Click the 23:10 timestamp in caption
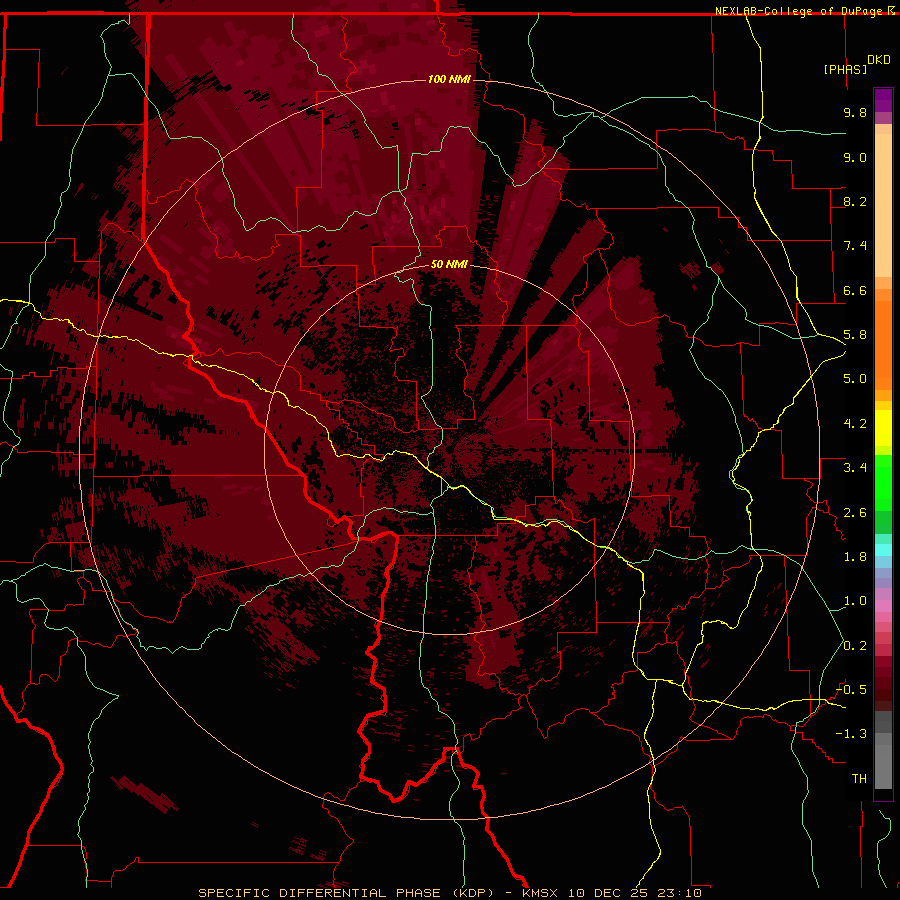 (682, 893)
